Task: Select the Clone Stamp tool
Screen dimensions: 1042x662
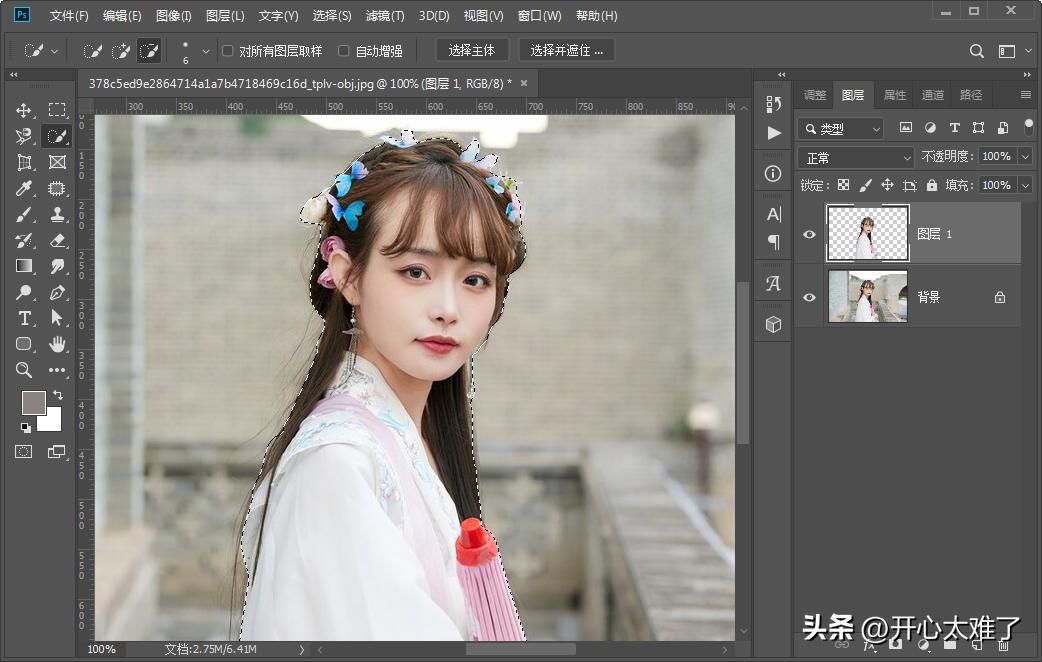Action: click(57, 214)
